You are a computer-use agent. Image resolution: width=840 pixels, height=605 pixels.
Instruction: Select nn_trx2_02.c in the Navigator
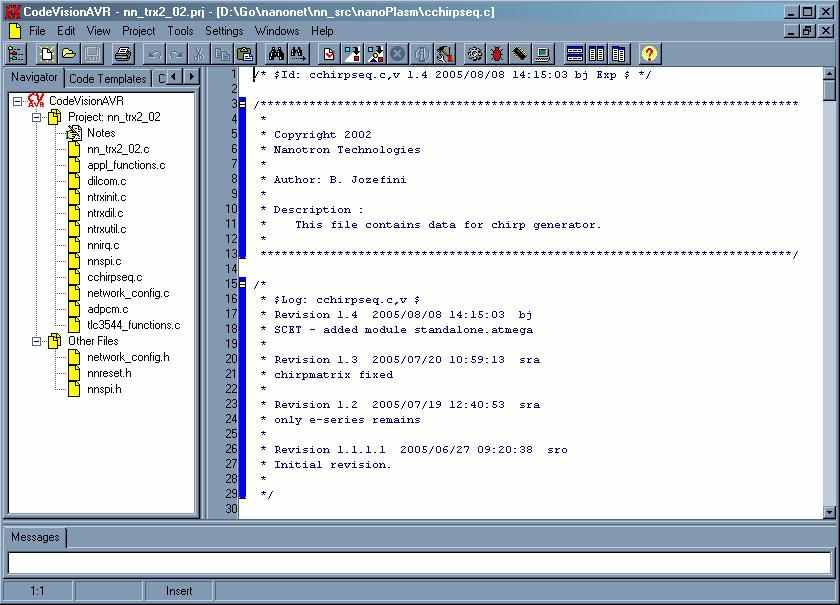point(118,149)
